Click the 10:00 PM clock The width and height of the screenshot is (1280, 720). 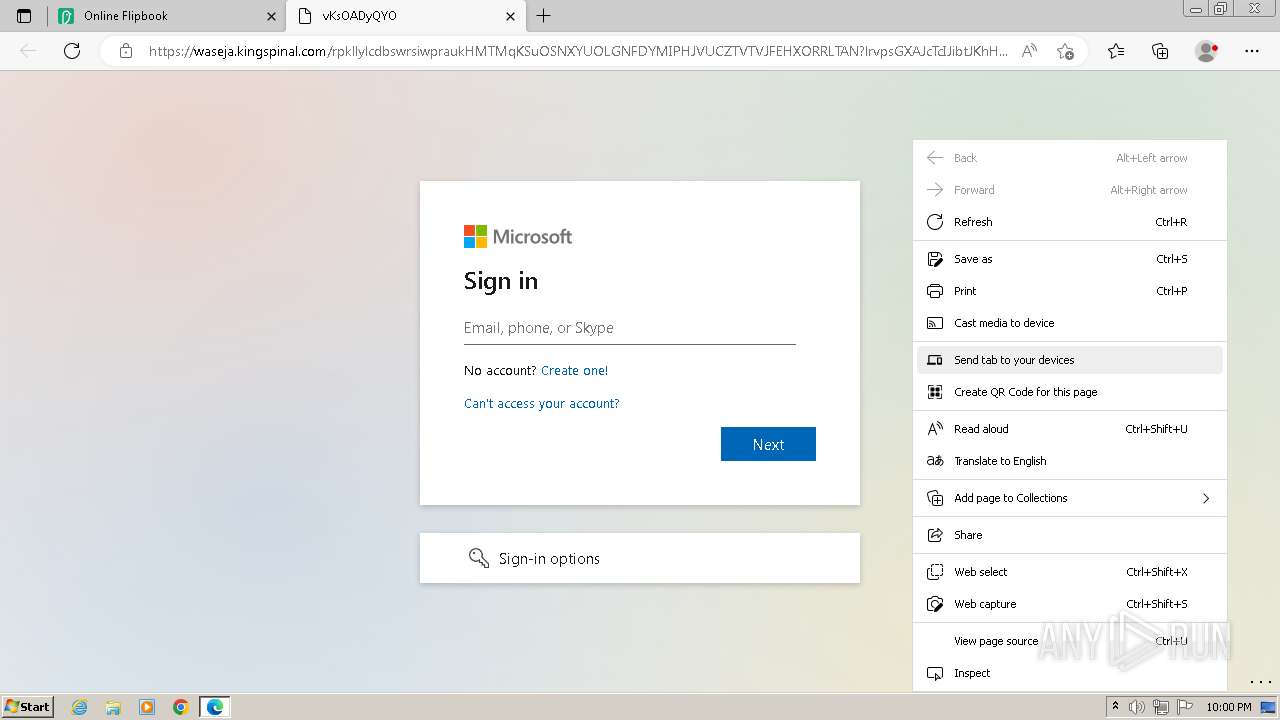(x=1229, y=707)
